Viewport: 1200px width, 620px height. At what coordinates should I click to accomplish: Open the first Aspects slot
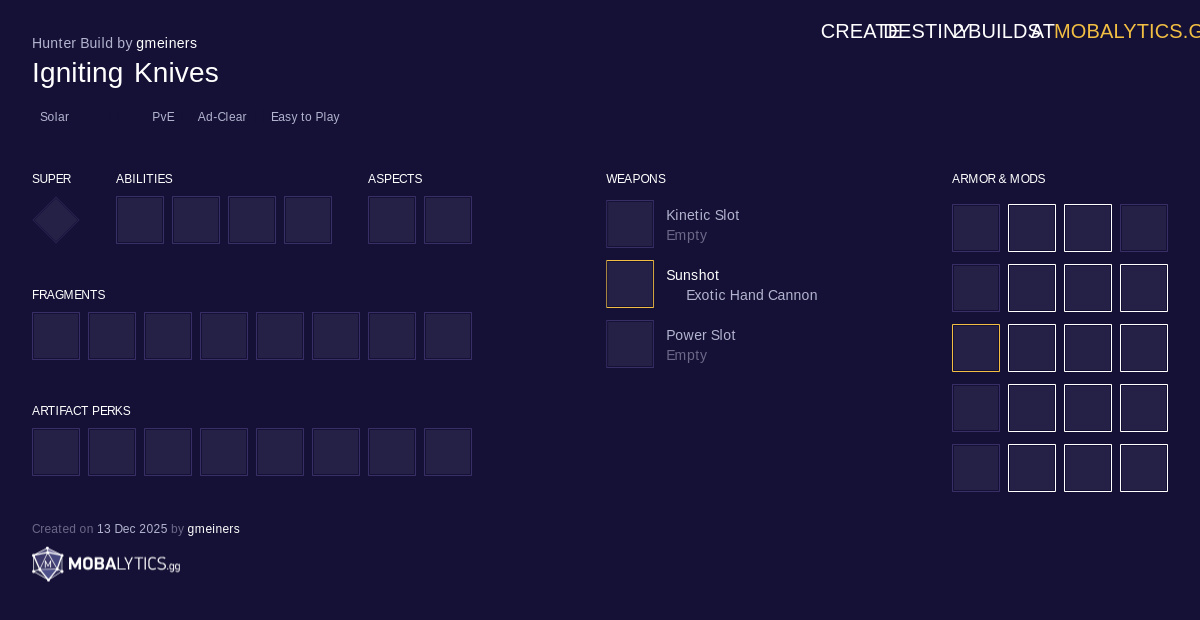point(392,220)
